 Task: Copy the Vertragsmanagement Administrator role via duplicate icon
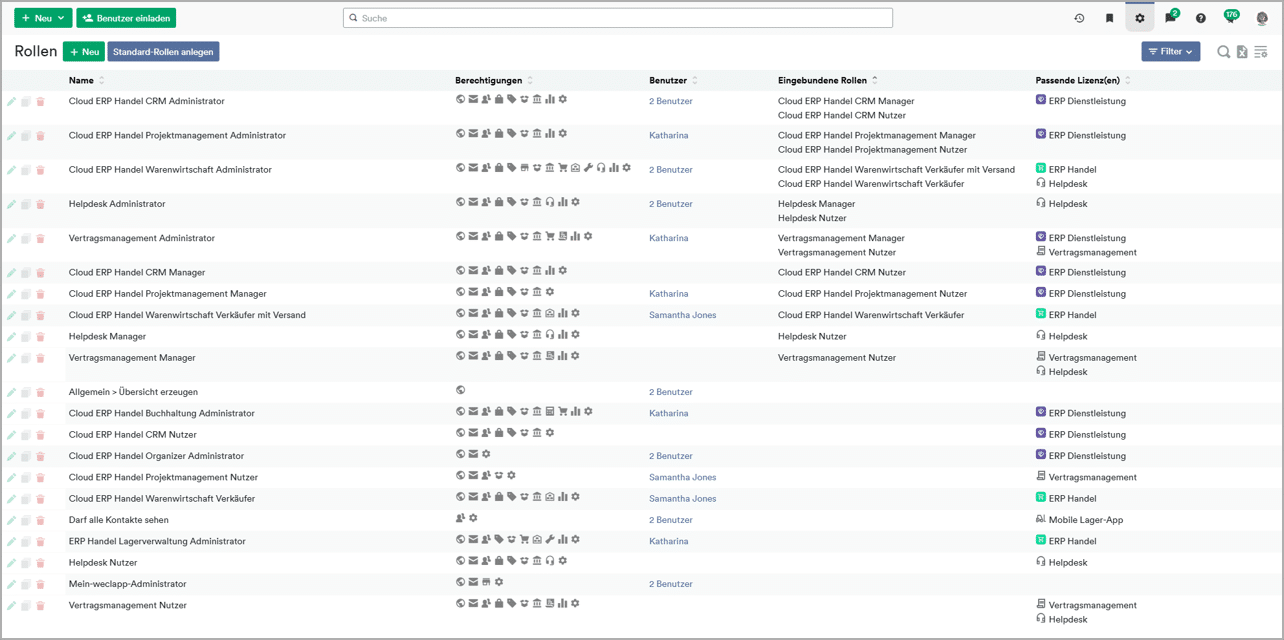coord(26,239)
